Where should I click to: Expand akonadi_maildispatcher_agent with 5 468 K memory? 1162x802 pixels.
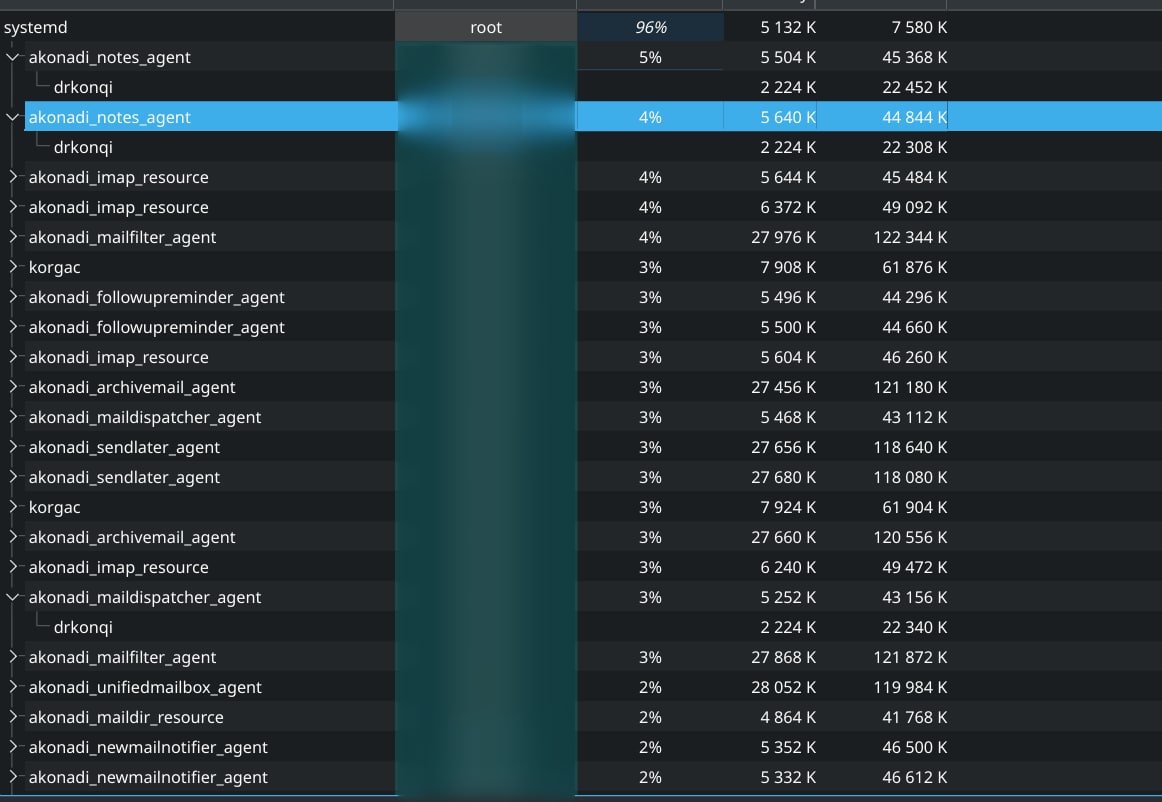[x=13, y=417]
